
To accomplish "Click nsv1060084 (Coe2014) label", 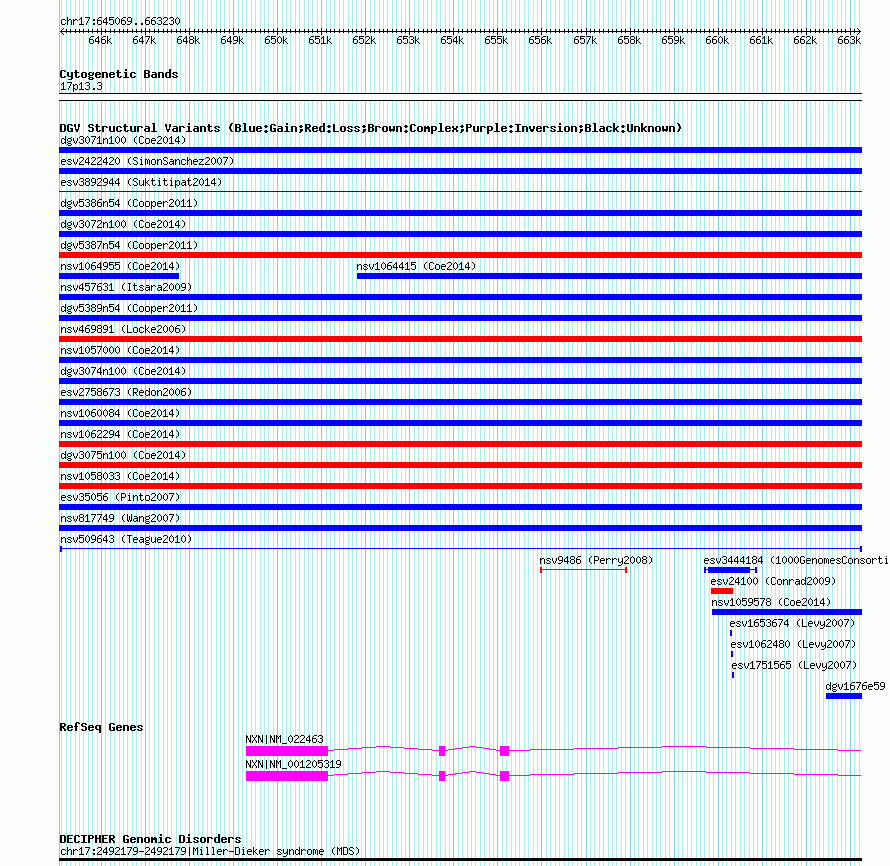I will pos(120,413).
